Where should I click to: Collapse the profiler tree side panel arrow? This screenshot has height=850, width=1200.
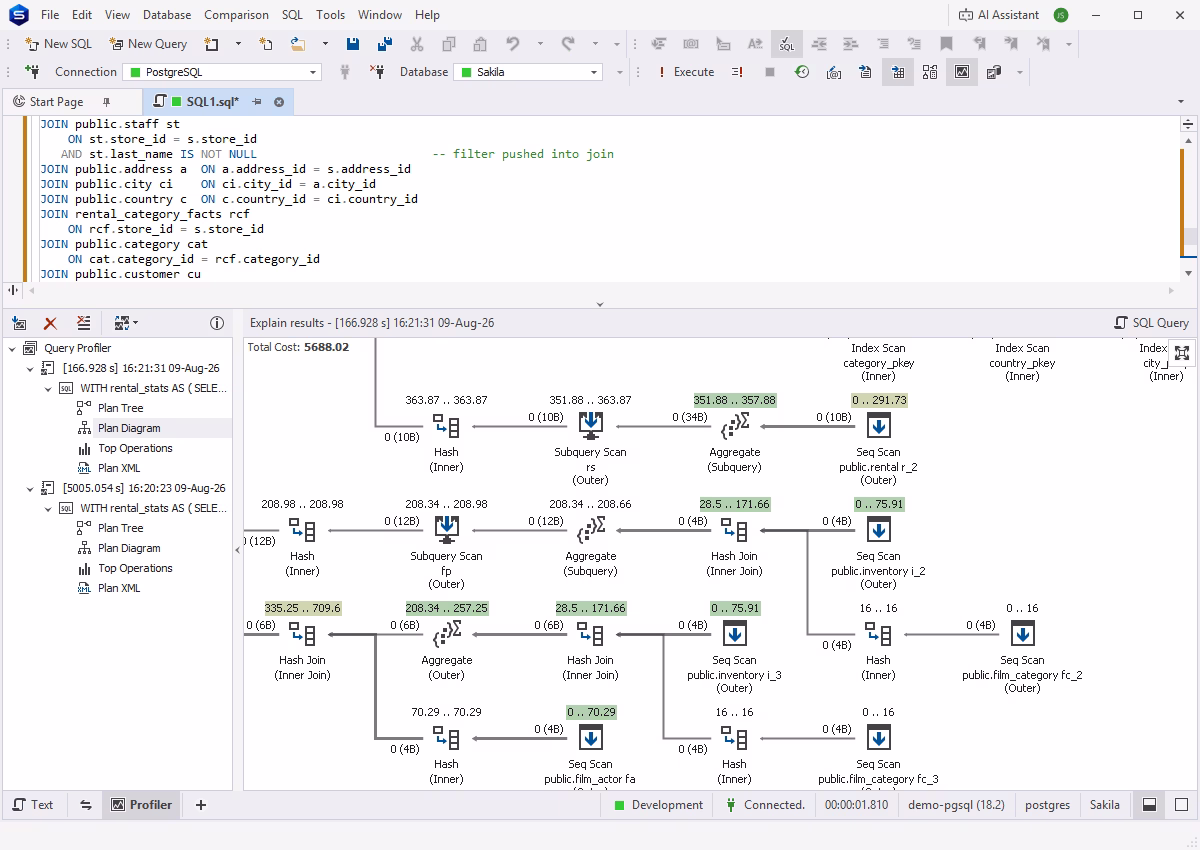pos(238,550)
